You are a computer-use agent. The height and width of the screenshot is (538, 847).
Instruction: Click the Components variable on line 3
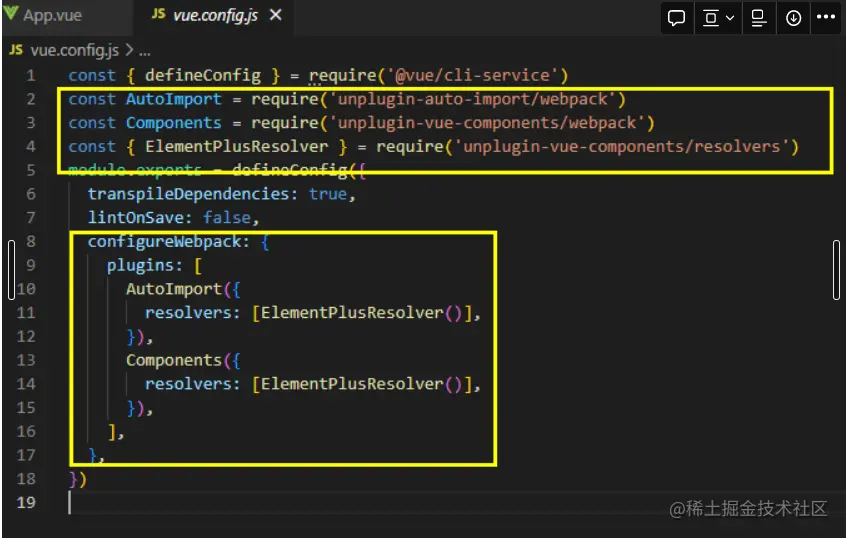click(x=174, y=123)
